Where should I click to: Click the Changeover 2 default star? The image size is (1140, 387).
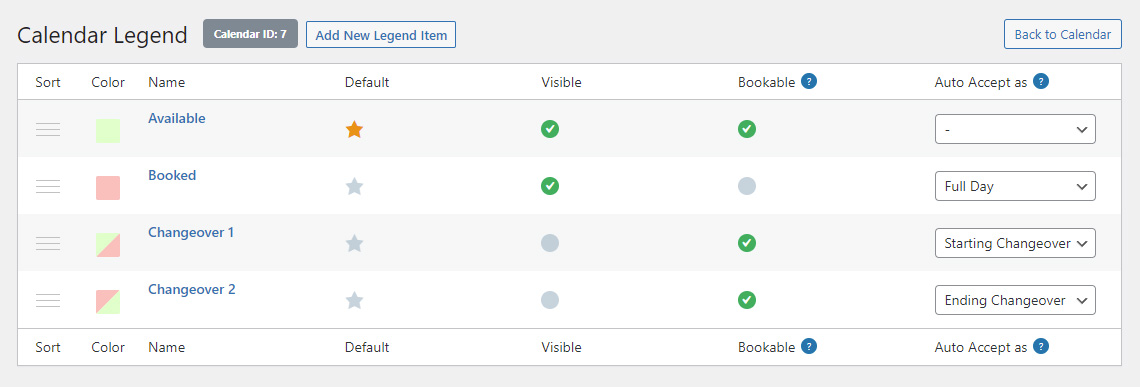[354, 300]
